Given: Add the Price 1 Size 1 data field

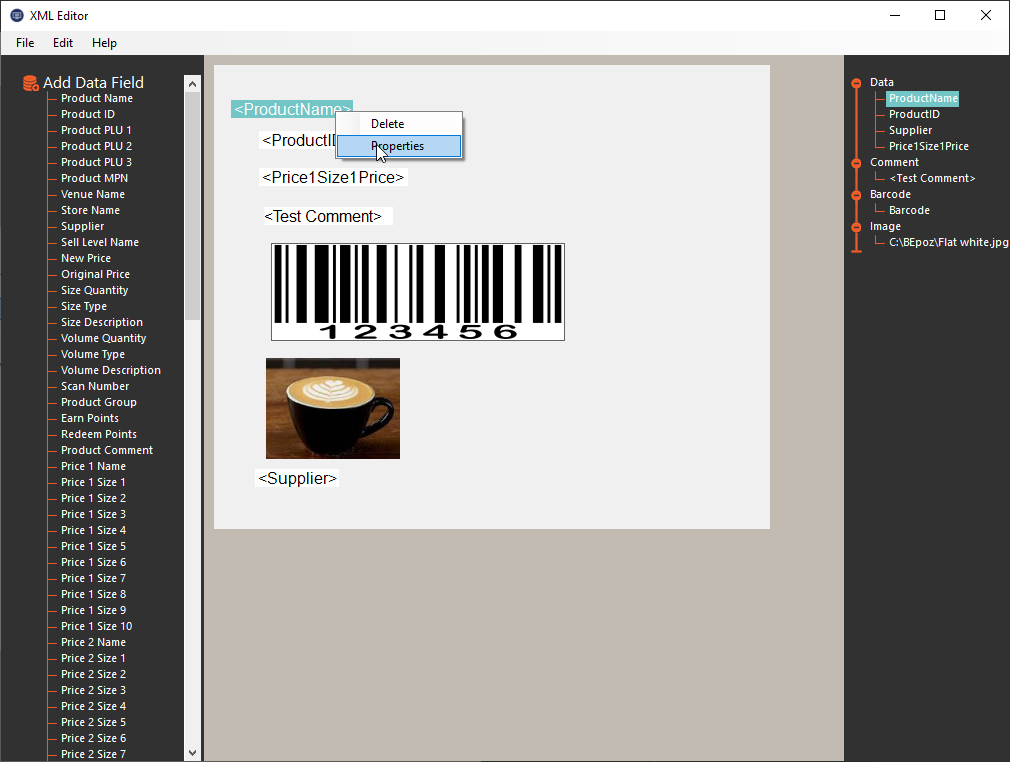Looking at the screenshot, I should [93, 482].
